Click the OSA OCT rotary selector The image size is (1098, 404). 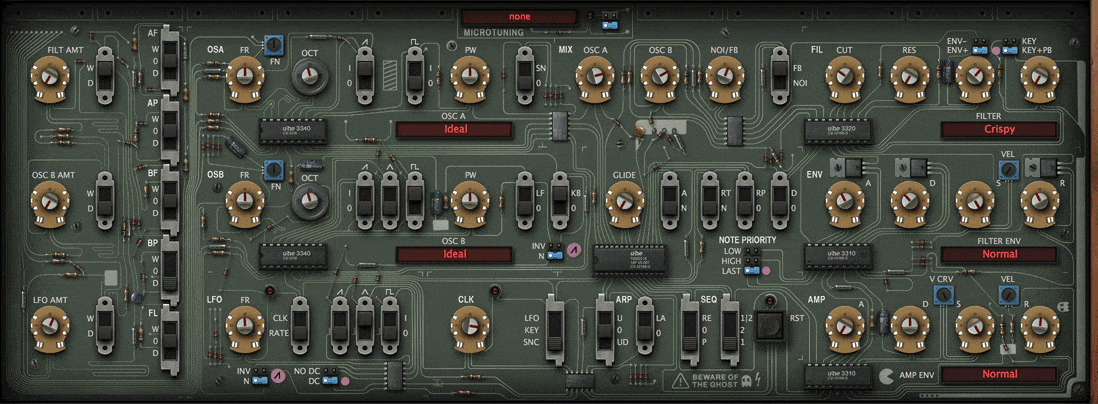[x=309, y=74]
